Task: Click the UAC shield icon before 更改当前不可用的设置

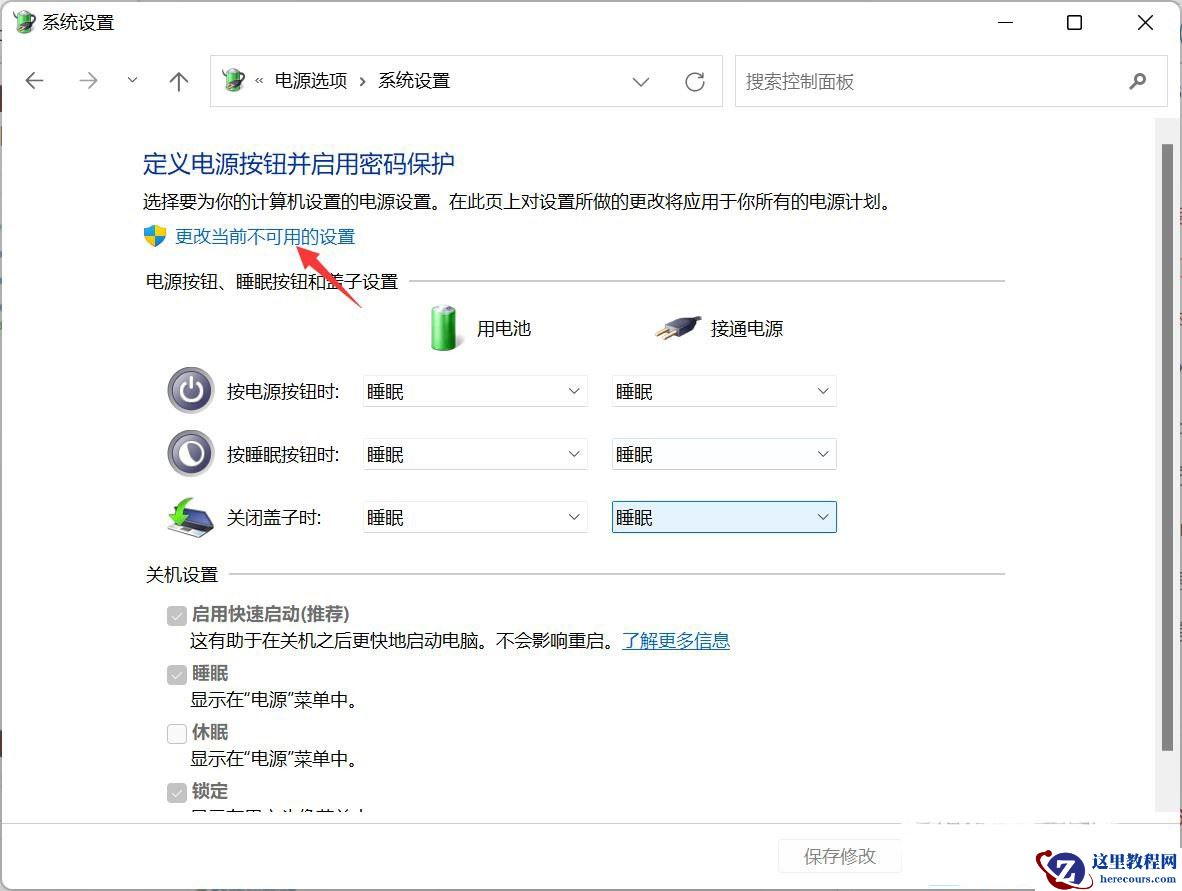Action: (153, 236)
